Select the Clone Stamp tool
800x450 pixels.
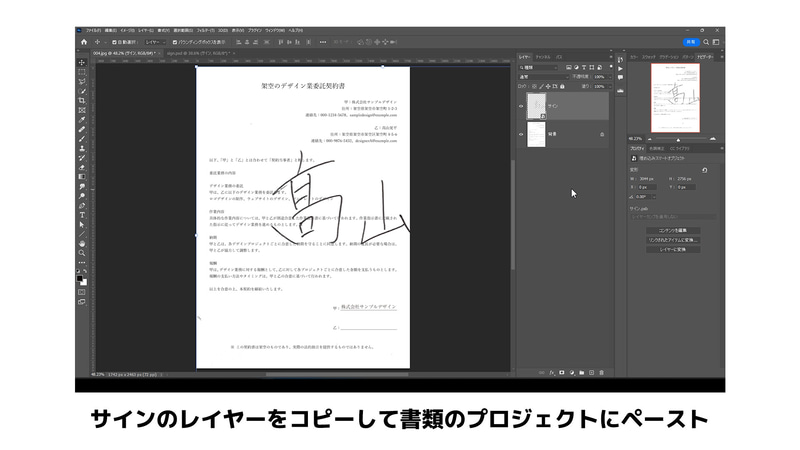(x=82, y=148)
